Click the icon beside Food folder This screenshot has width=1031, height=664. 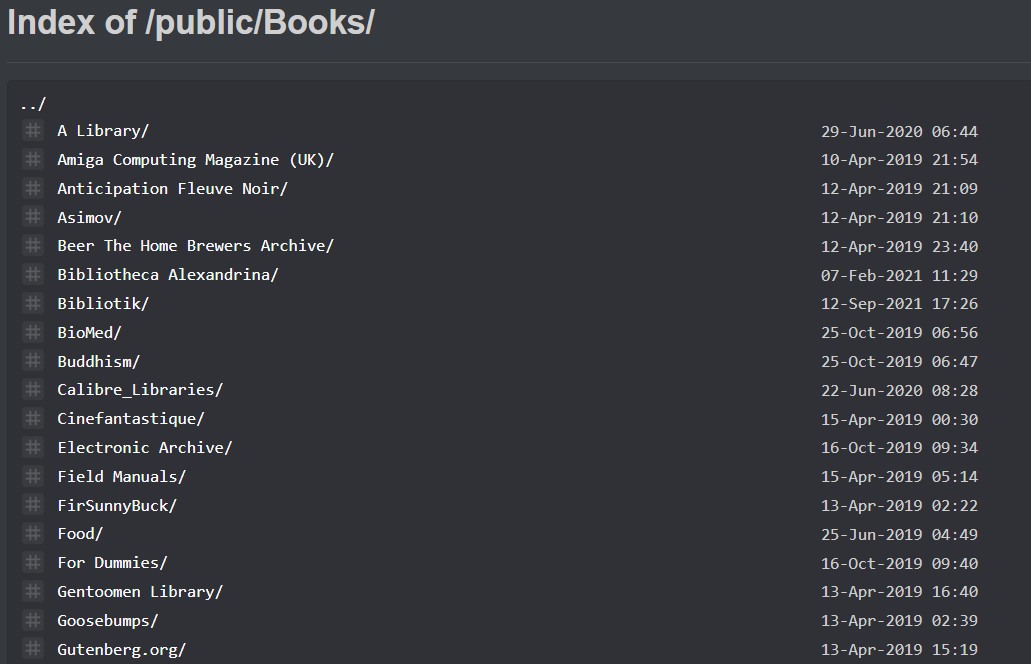32,533
